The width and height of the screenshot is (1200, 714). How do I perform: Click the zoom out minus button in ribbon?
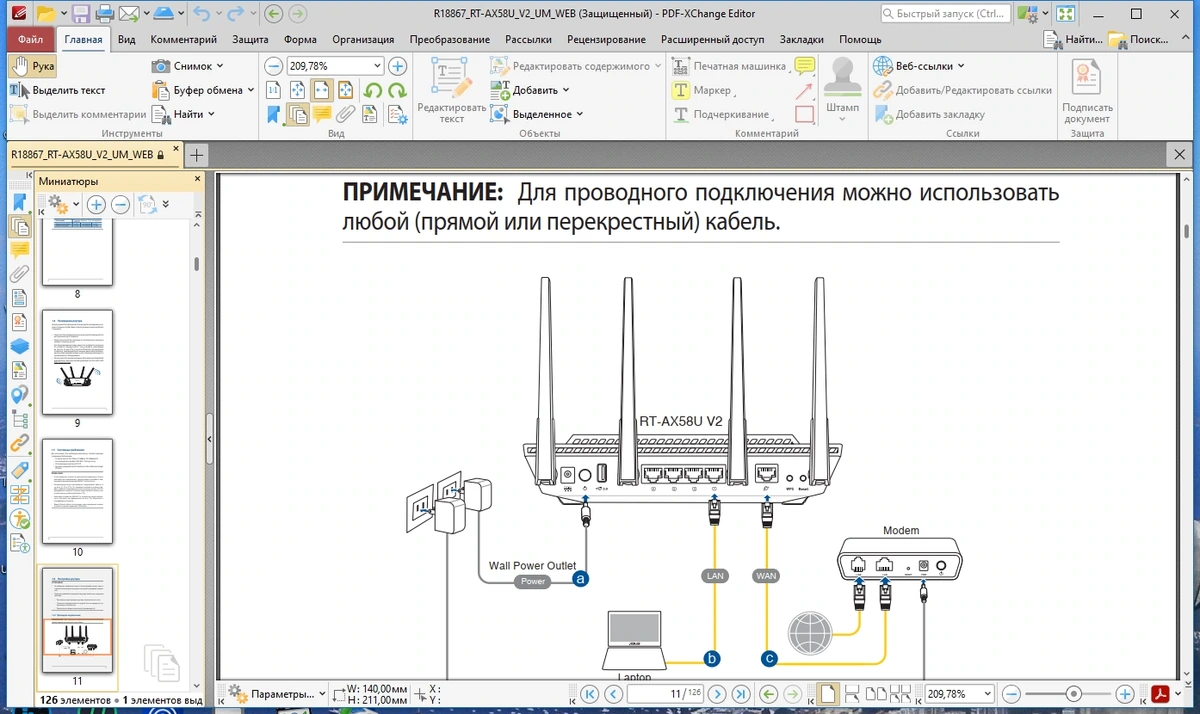coord(273,66)
